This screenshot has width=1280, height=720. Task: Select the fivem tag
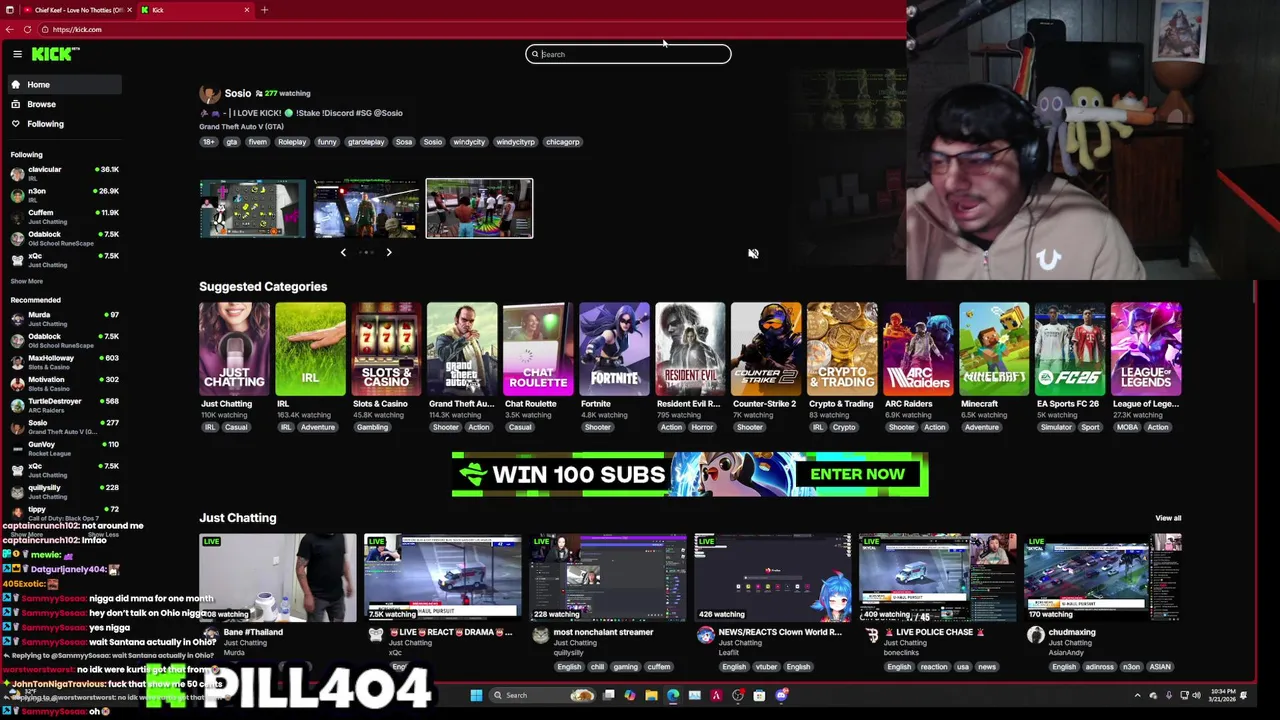258,142
